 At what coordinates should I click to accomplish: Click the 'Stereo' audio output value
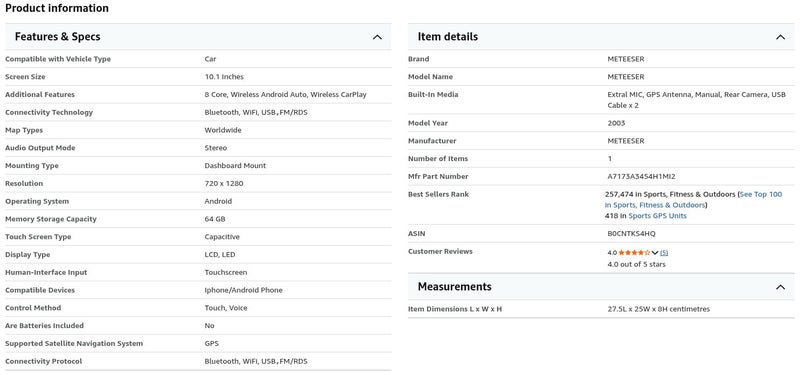tap(216, 148)
